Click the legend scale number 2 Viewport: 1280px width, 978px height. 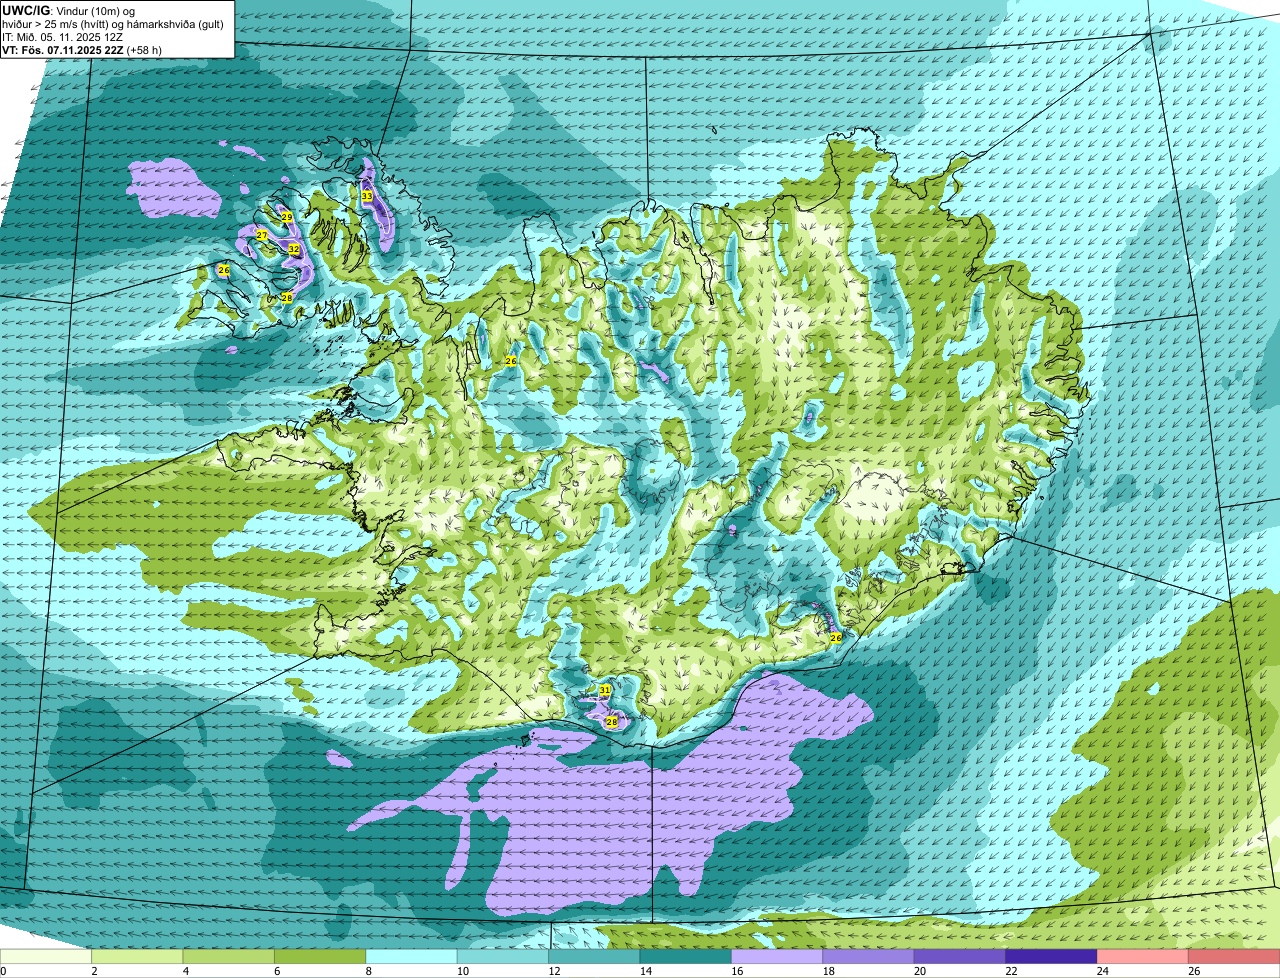point(94,971)
